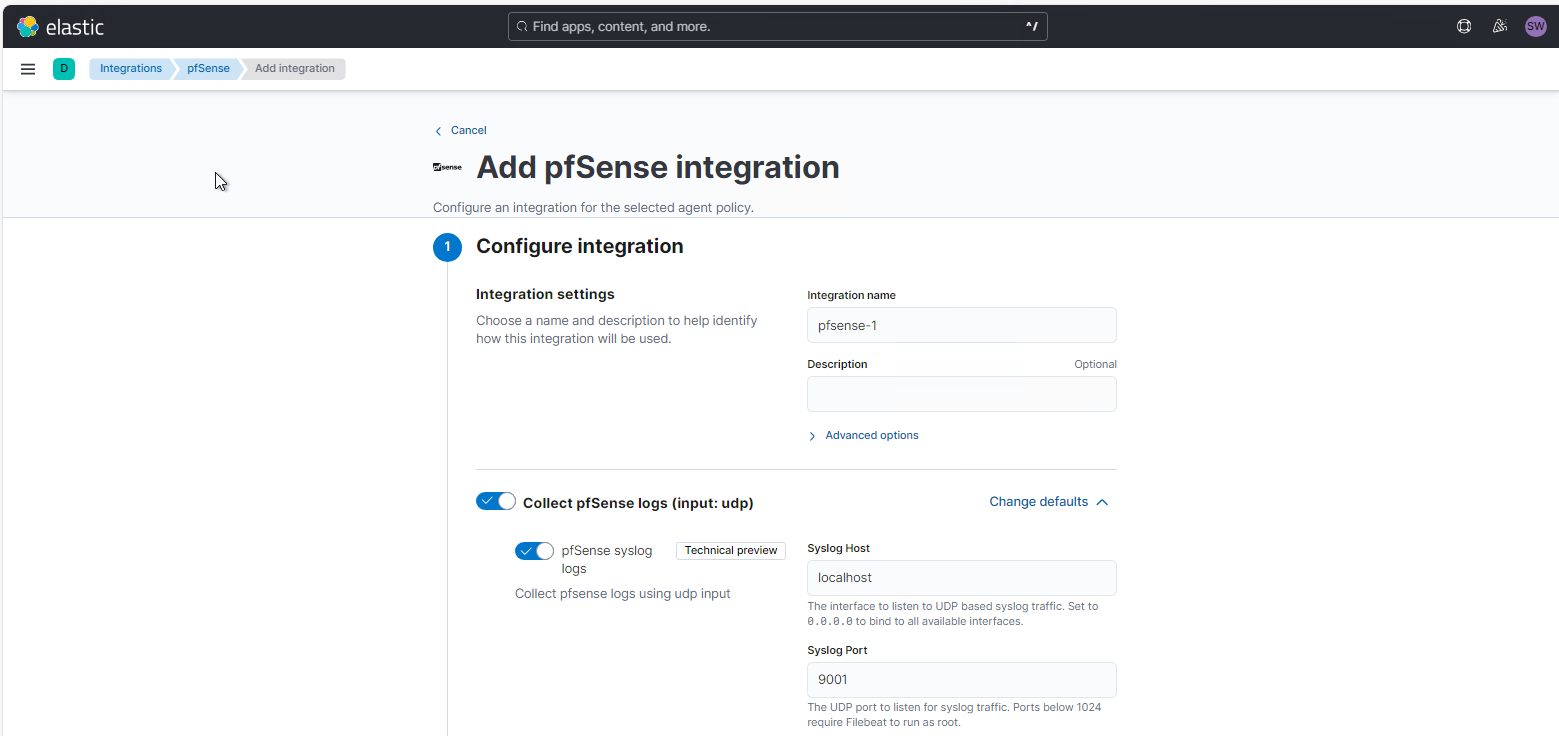
Task: Click the Elastic logo
Action: 60,27
